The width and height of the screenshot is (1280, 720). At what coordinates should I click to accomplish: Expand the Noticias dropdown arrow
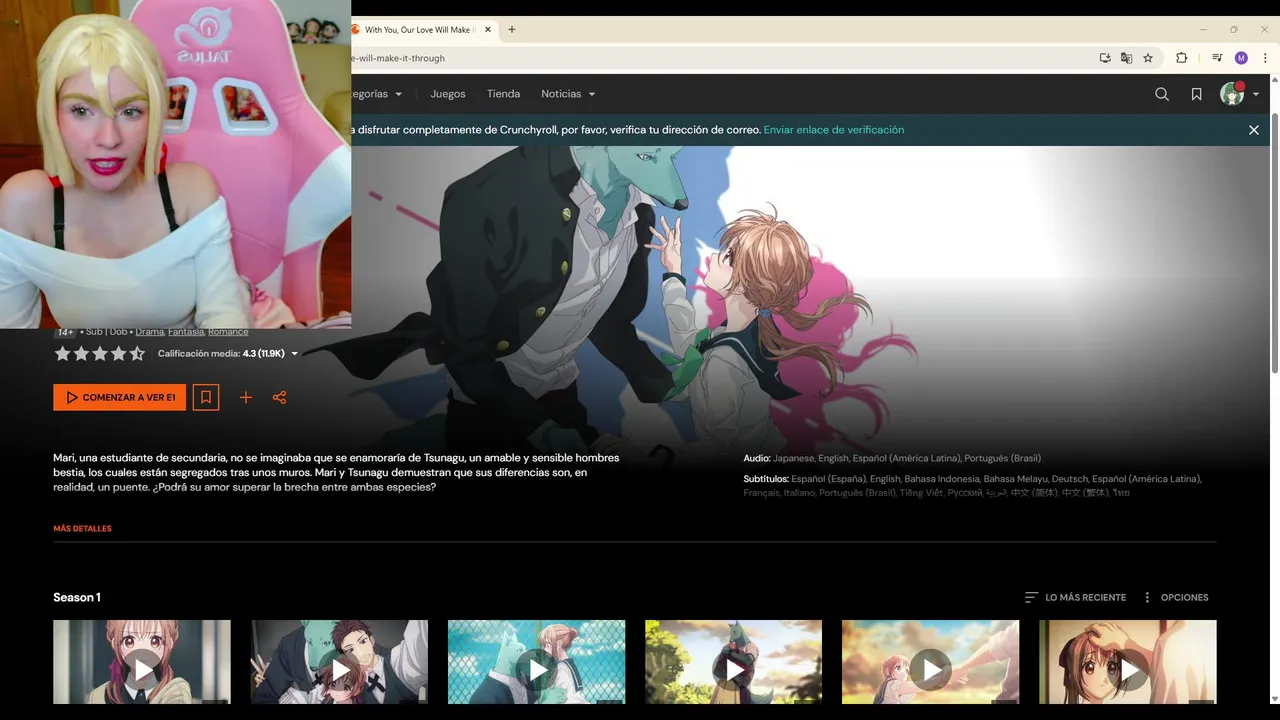592,95
